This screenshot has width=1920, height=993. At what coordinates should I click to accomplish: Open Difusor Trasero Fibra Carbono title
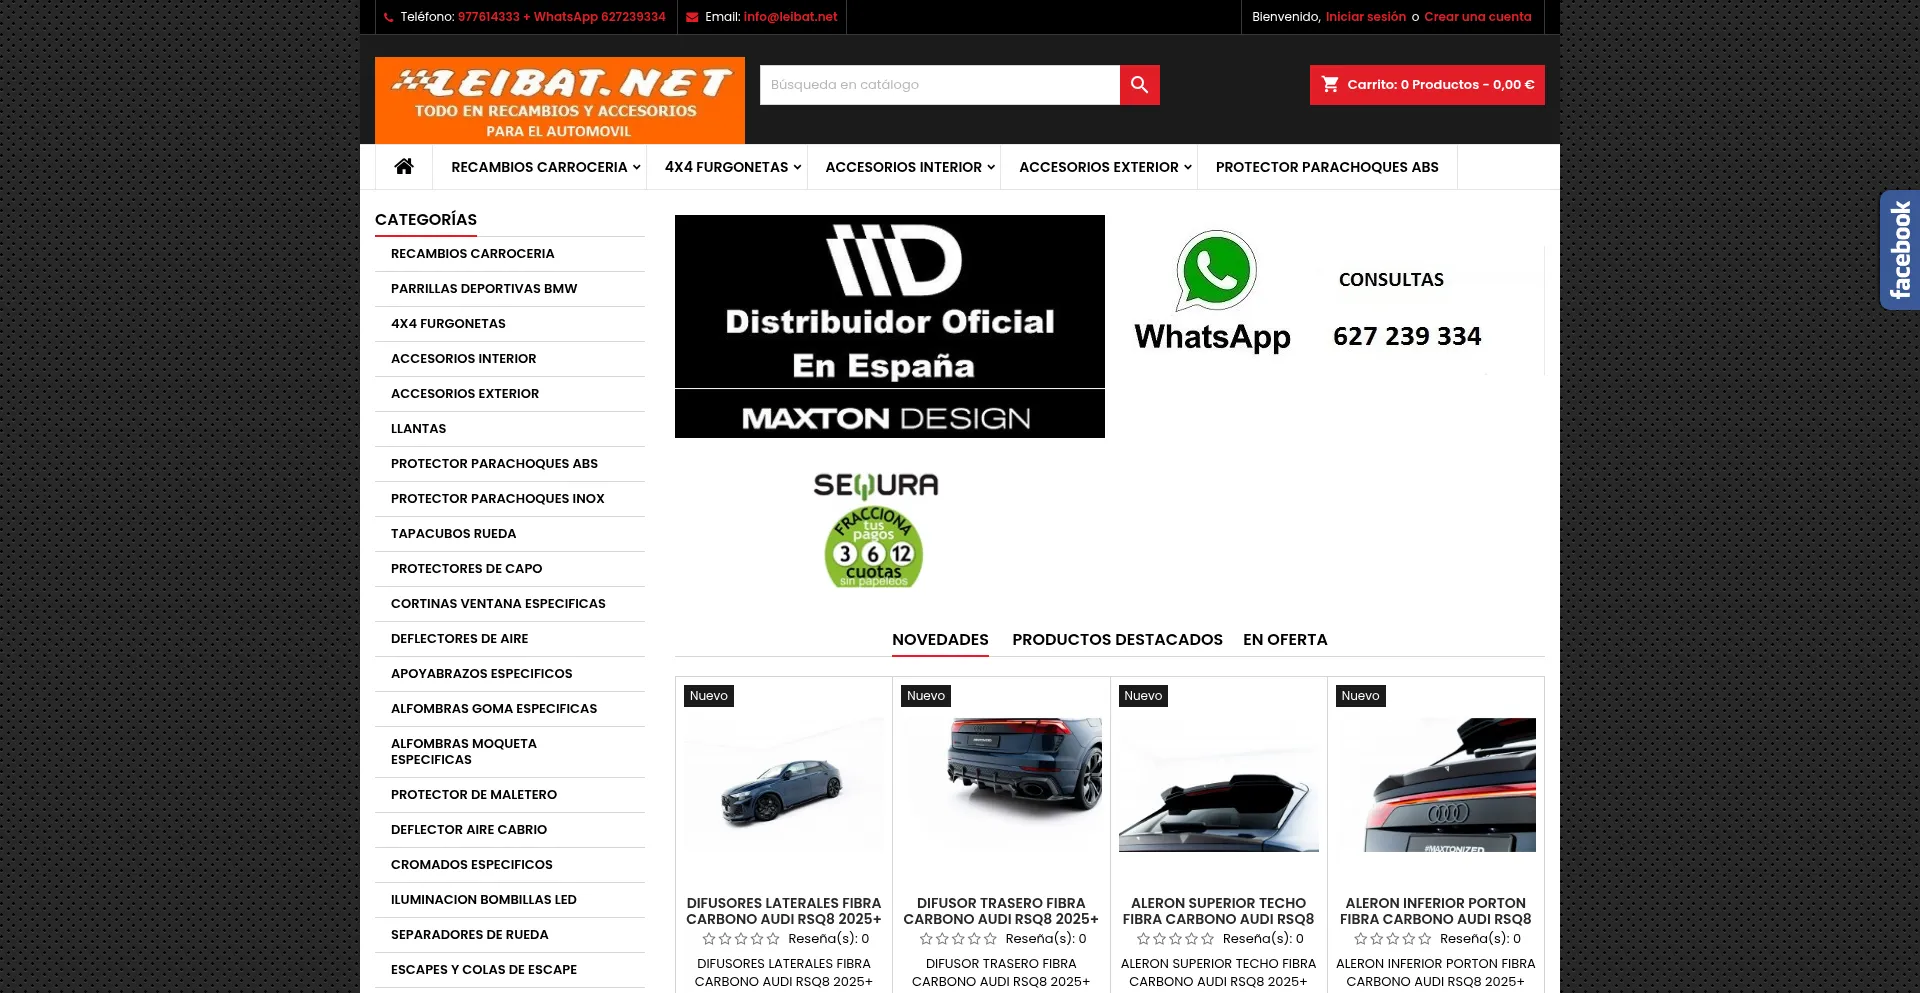[x=1001, y=911]
